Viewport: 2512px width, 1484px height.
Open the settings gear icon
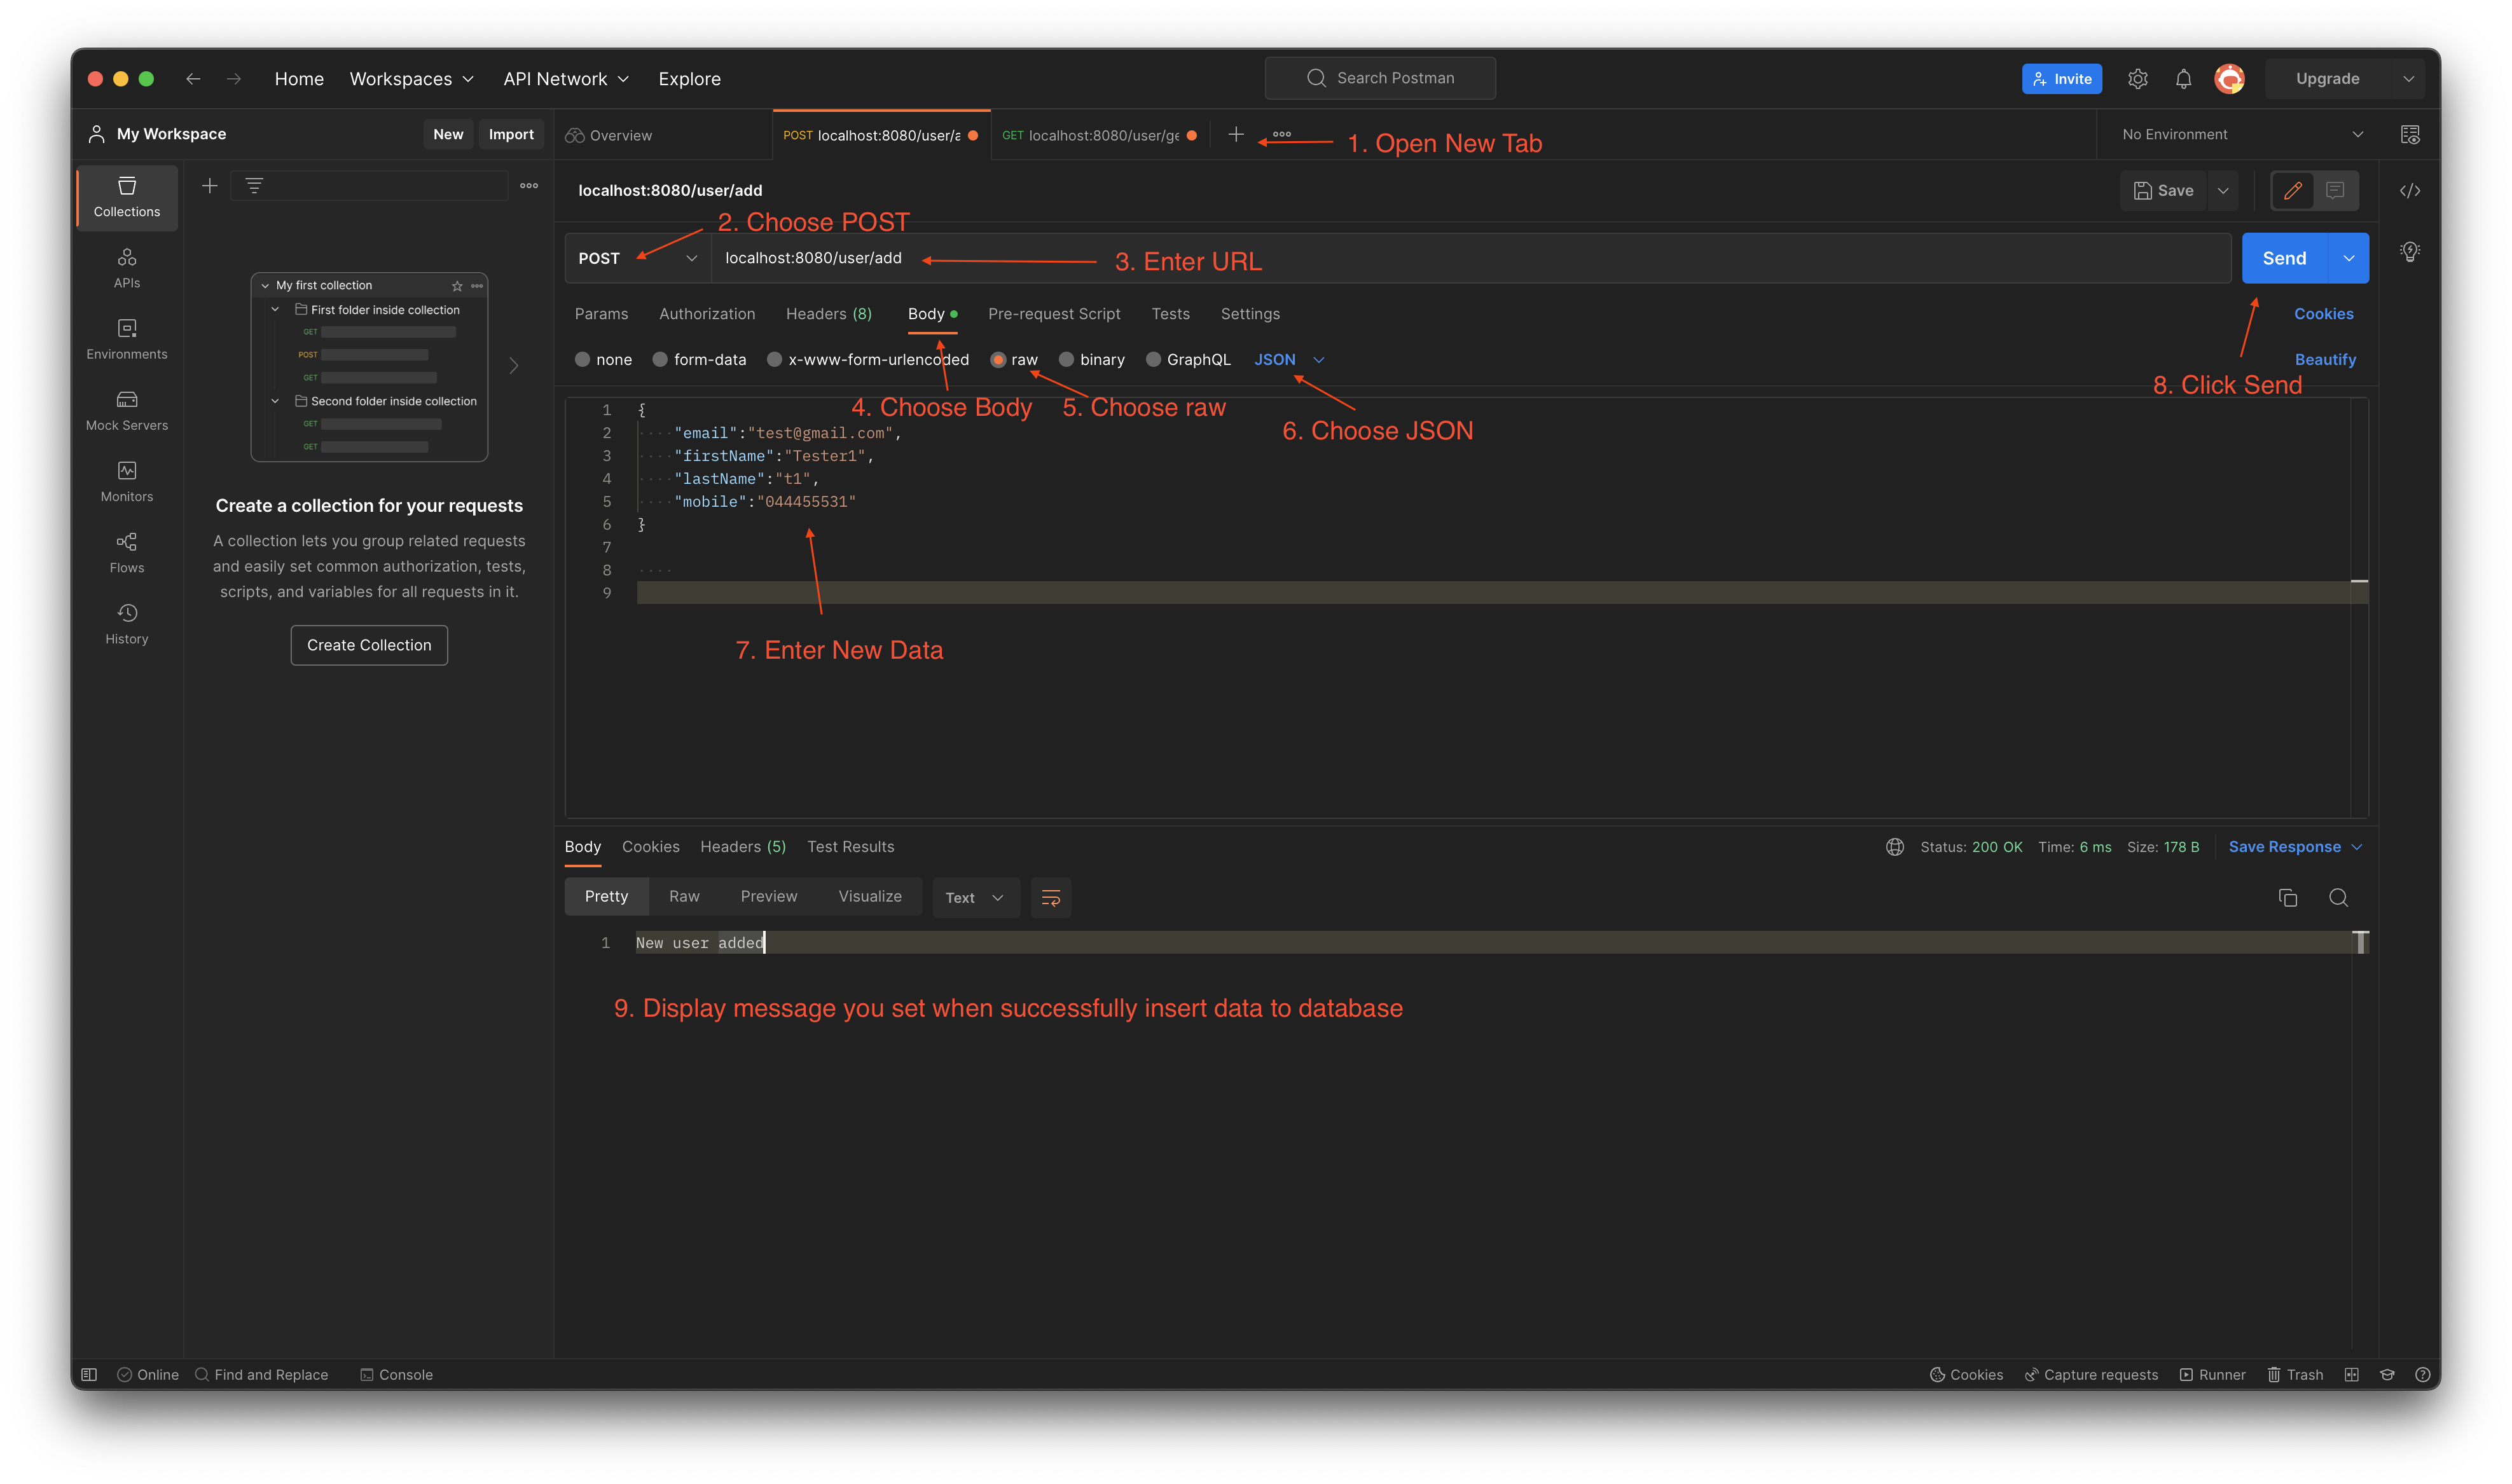coord(2137,79)
